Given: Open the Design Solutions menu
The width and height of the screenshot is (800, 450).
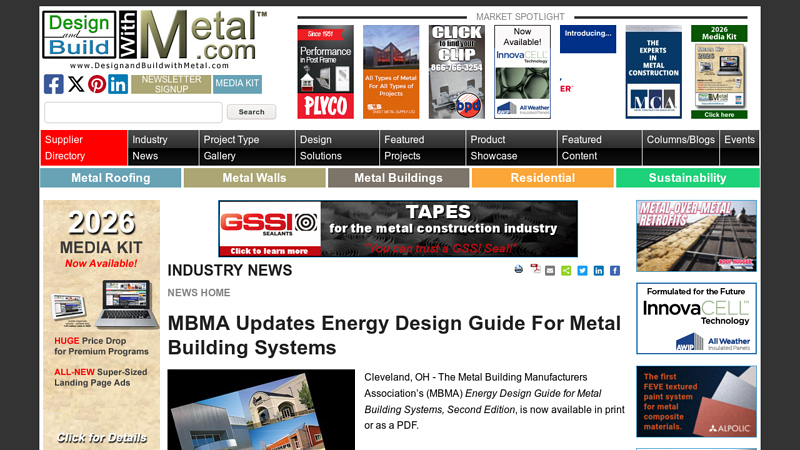Looking at the screenshot, I should pyautogui.click(x=337, y=148).
